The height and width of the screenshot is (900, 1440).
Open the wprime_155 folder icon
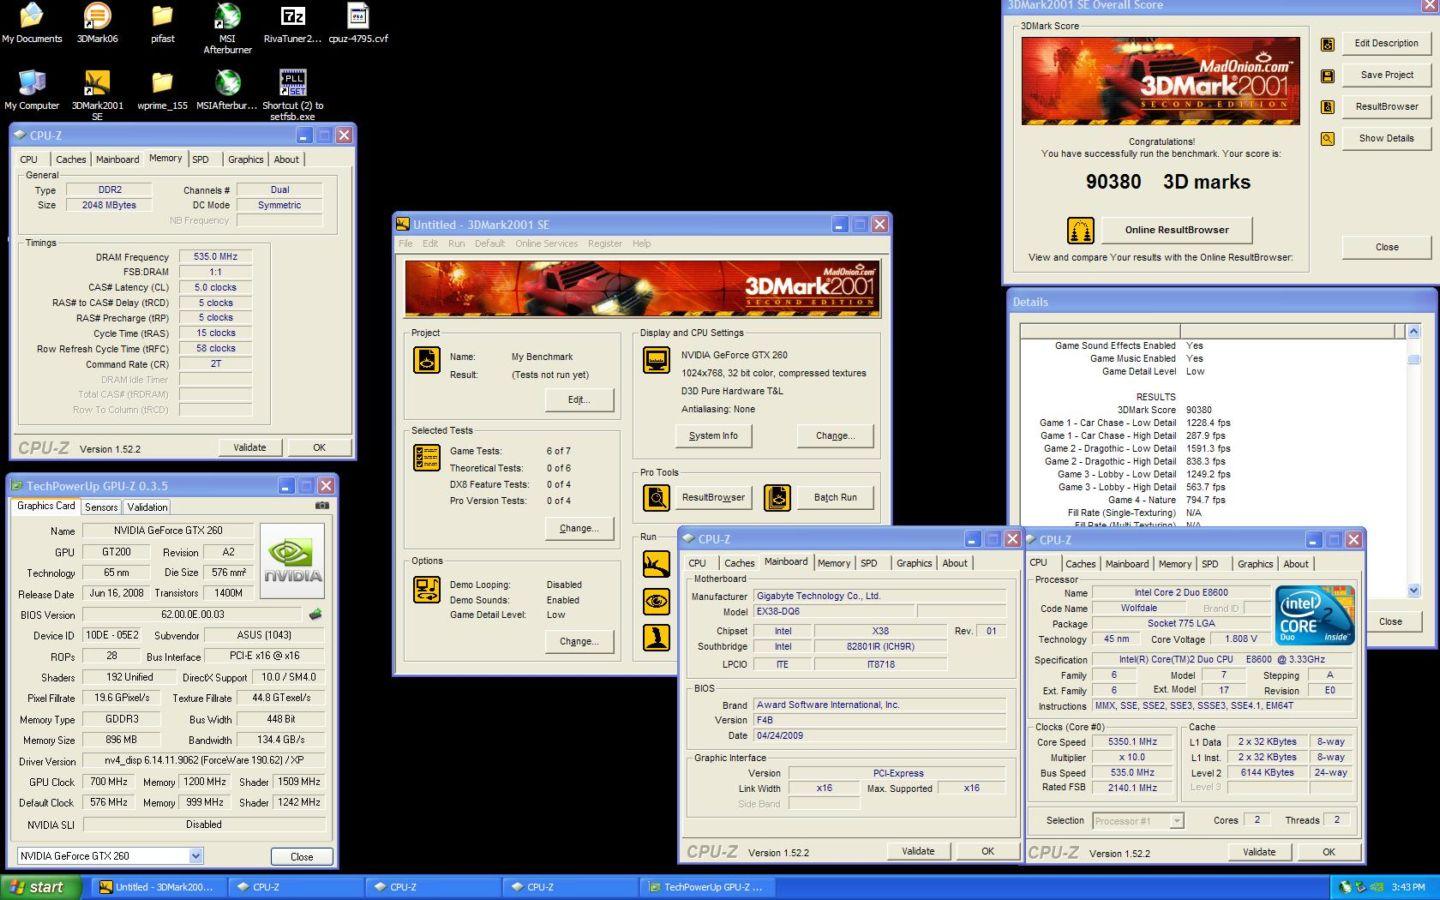(162, 90)
